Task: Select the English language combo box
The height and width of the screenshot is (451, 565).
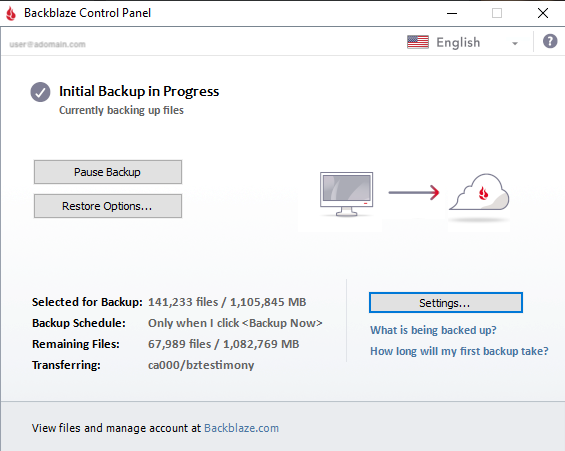Action: [463, 42]
